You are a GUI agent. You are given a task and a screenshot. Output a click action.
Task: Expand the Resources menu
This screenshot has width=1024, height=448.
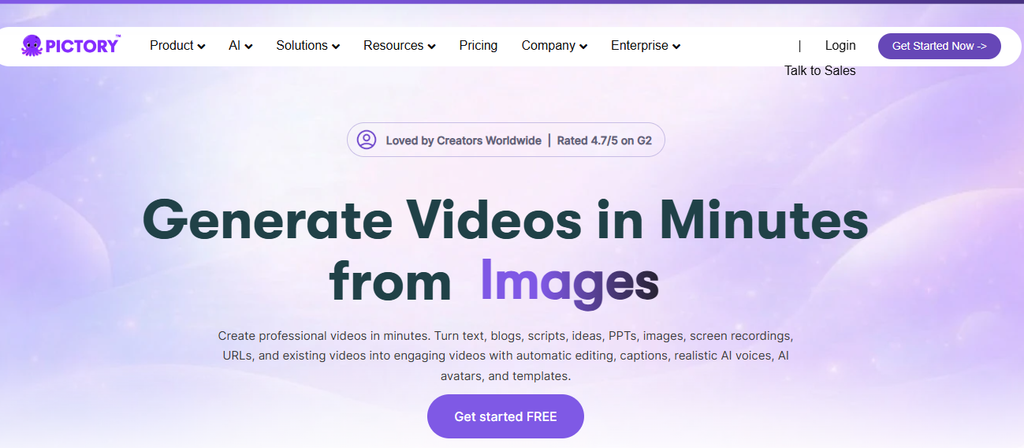point(400,46)
